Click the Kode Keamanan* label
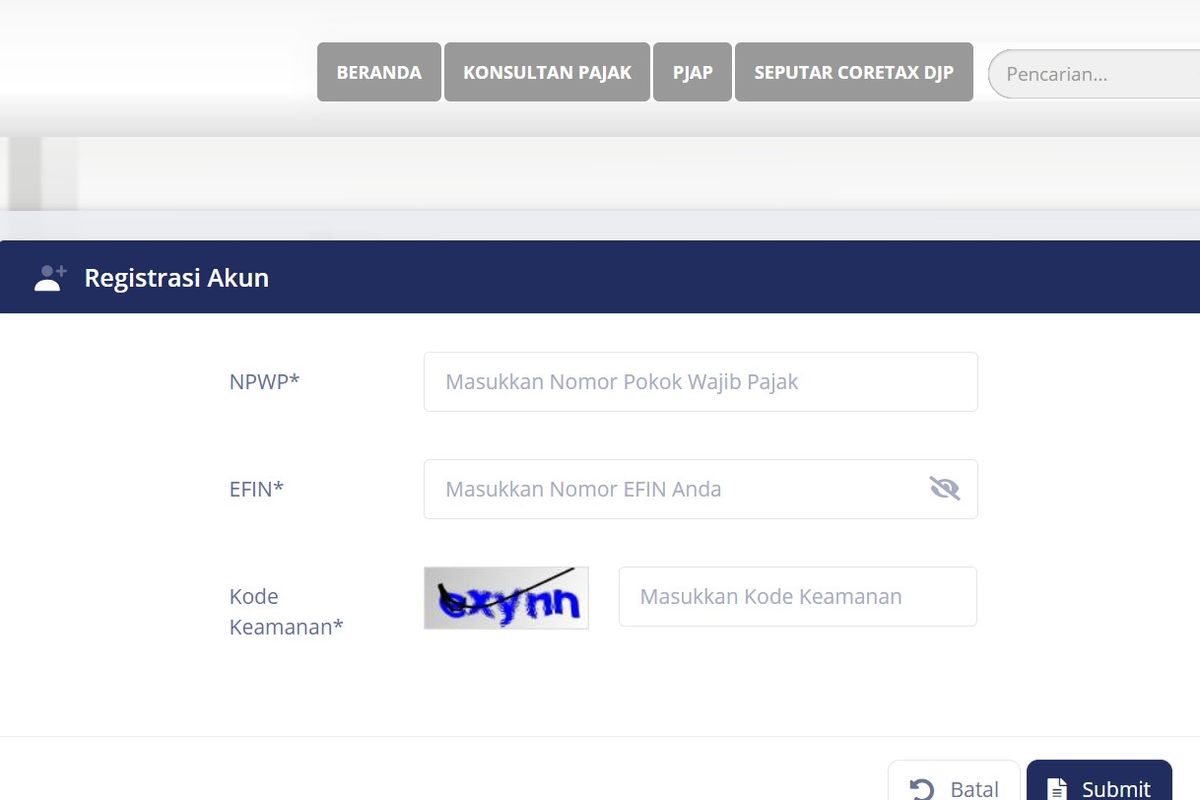The image size is (1200, 800). [x=286, y=612]
